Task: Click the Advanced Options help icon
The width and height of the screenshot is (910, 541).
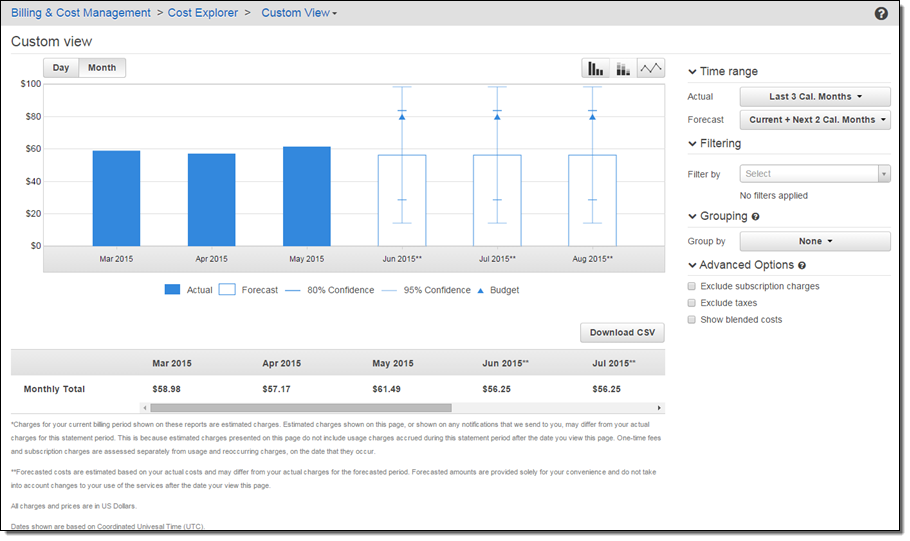Action: 802,266
